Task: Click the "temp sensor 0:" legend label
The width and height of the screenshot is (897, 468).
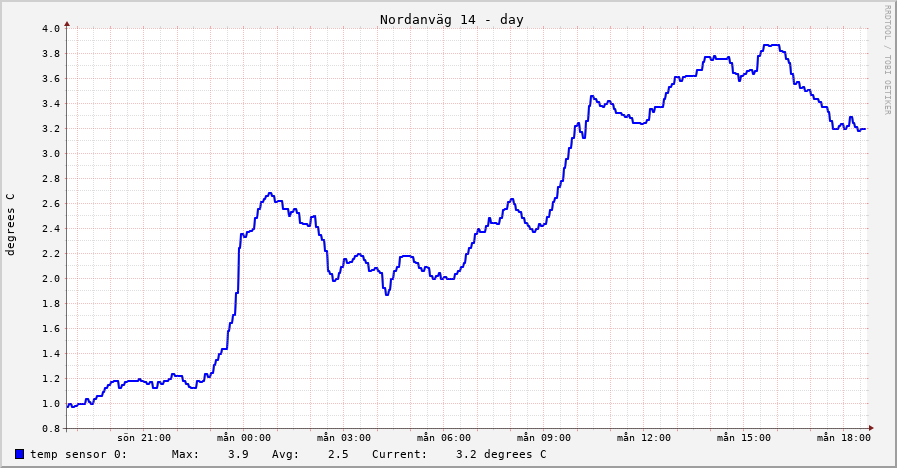Action: (x=78, y=454)
